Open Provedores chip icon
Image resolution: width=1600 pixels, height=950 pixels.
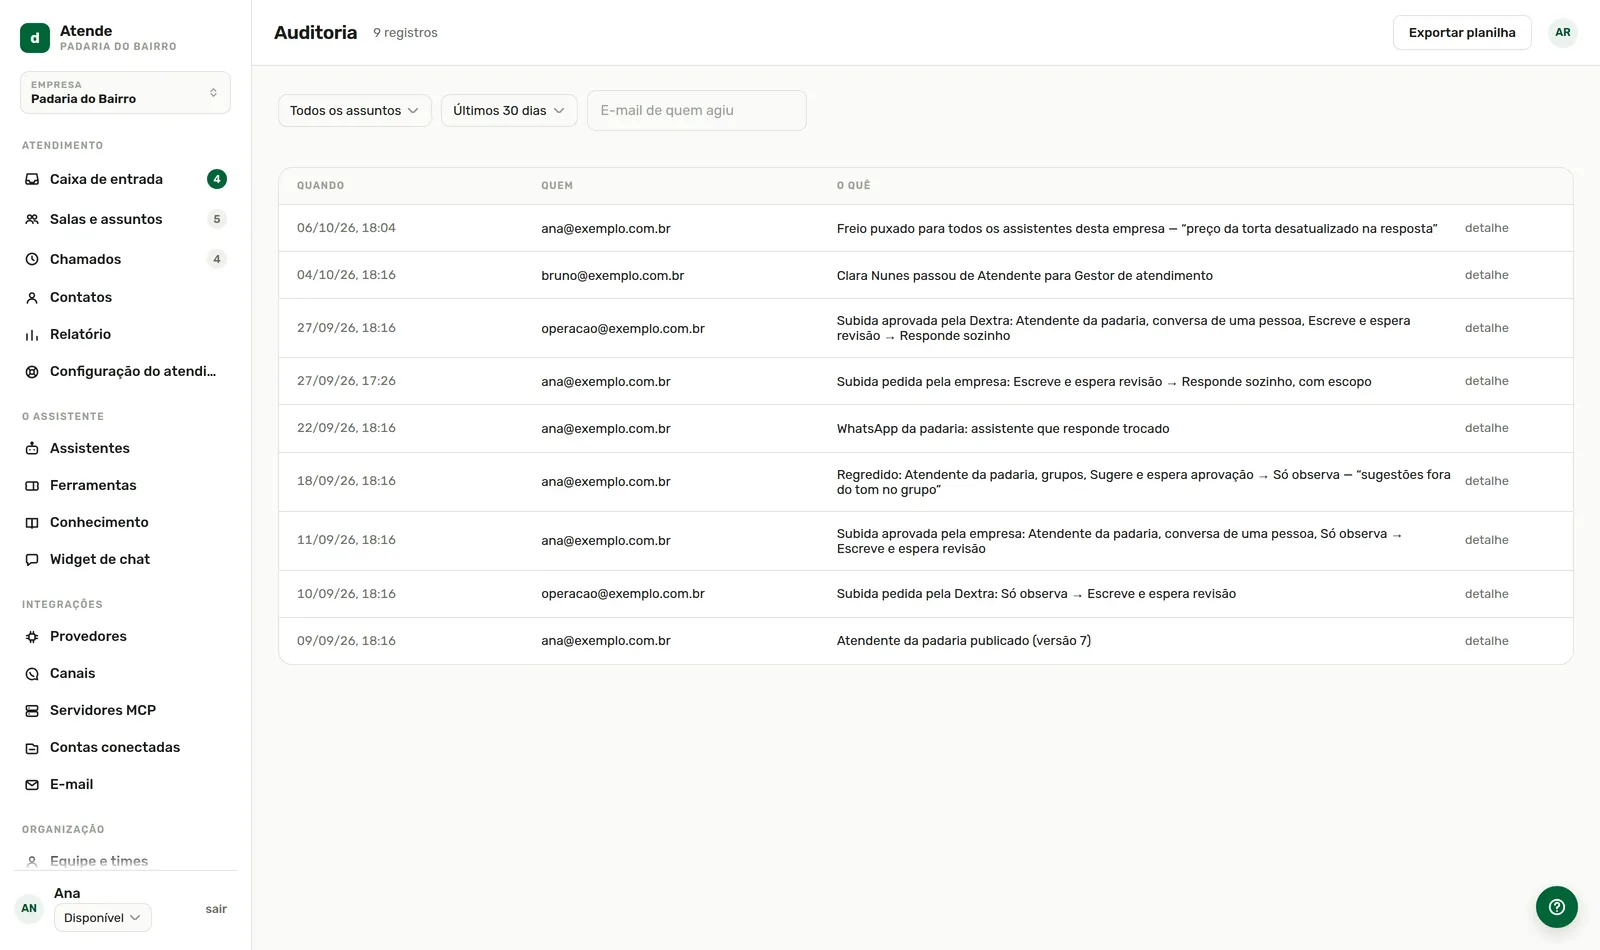pos(32,636)
